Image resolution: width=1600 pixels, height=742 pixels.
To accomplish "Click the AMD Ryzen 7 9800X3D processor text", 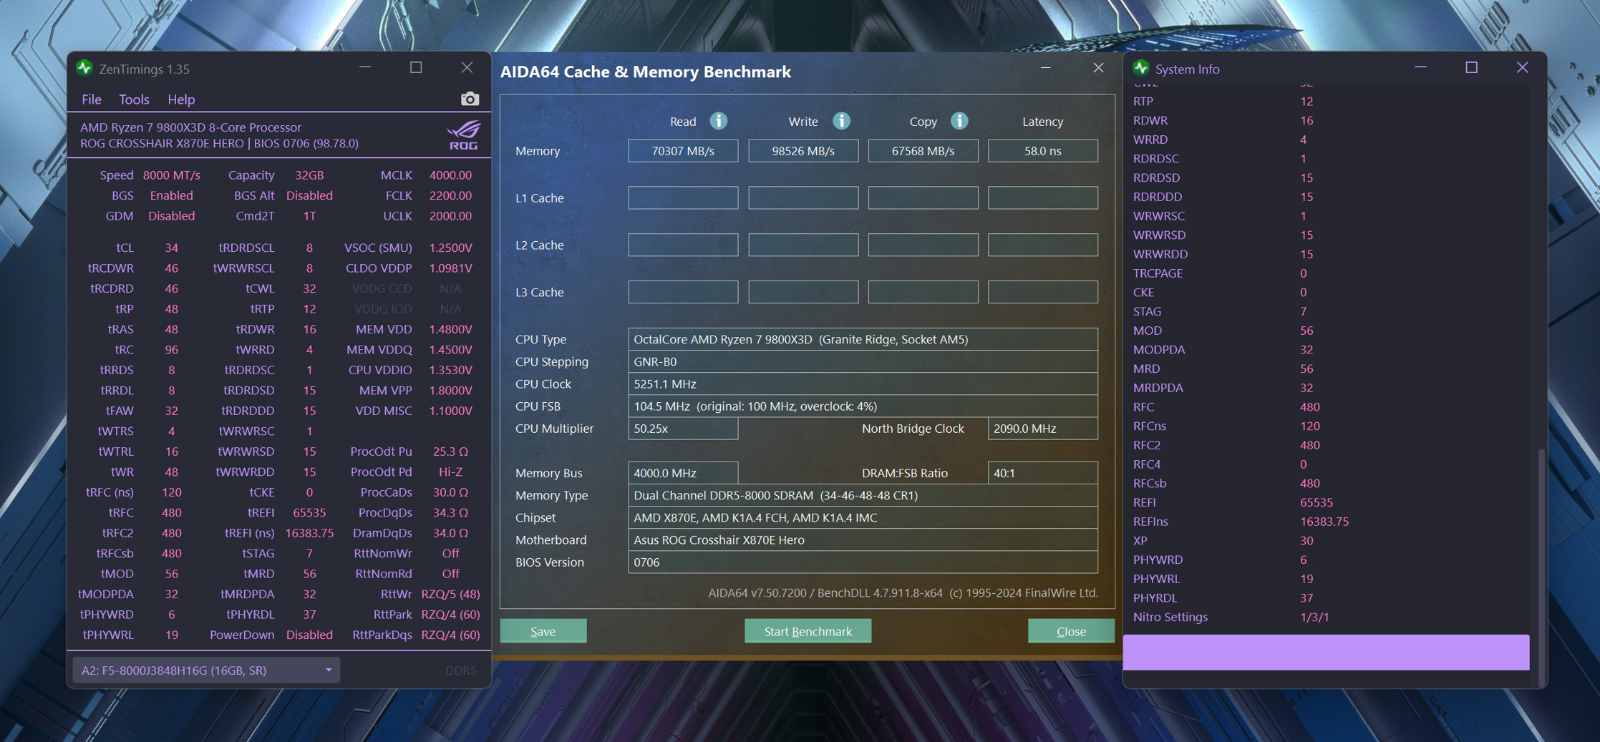I will [x=191, y=128].
